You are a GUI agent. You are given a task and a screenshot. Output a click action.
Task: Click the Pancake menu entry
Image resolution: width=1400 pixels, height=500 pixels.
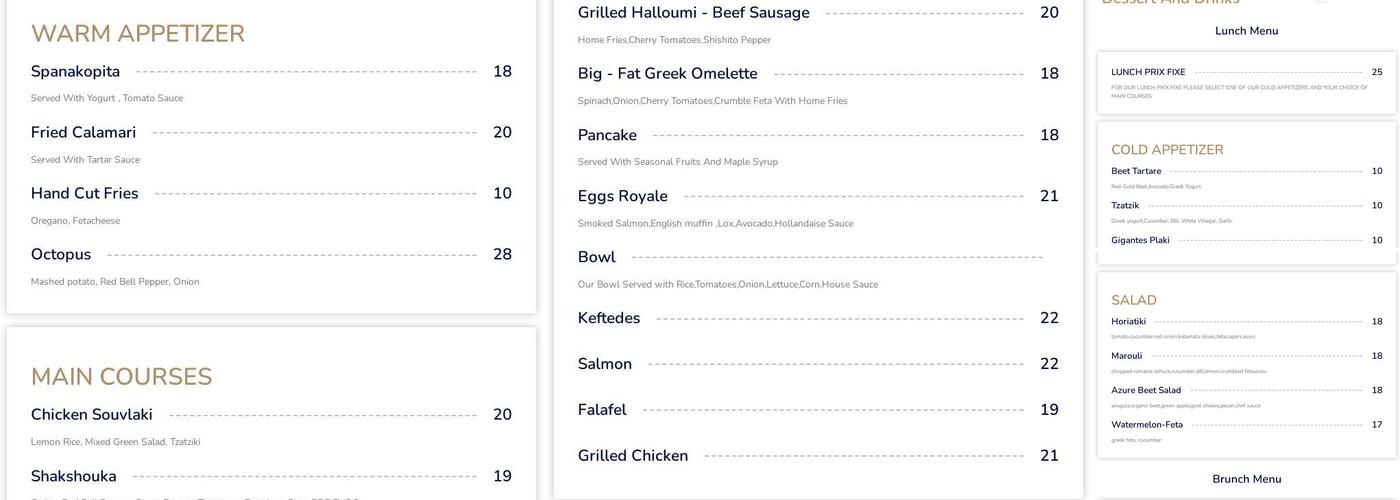tap(607, 135)
